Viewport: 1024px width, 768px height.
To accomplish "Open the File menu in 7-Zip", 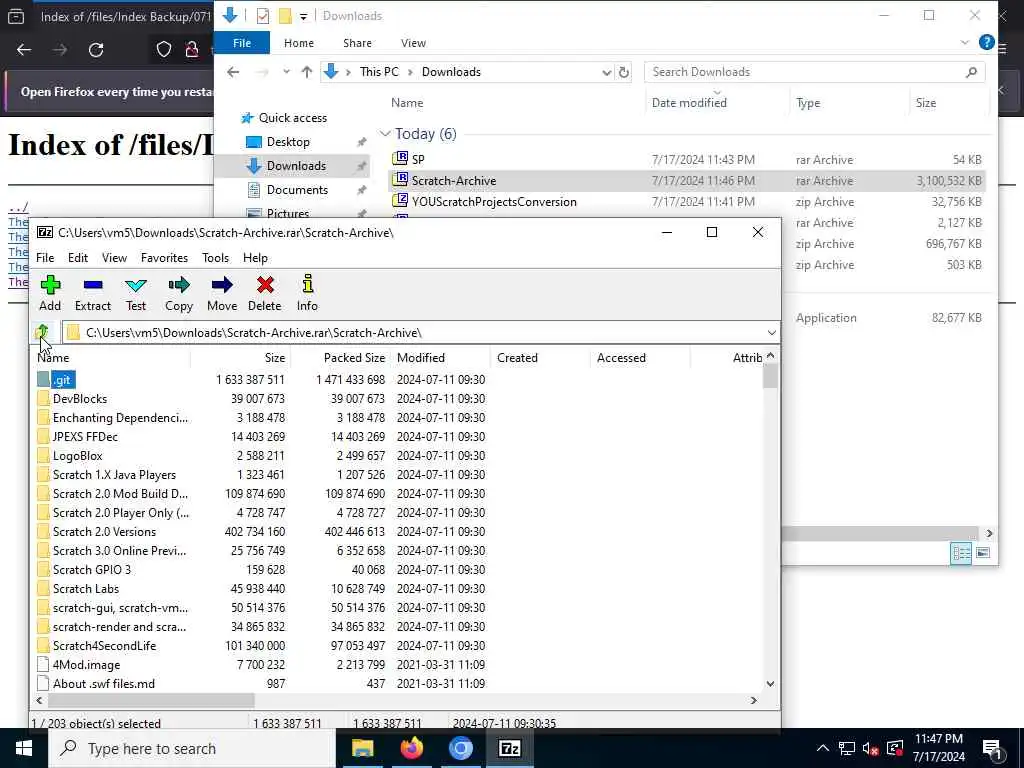I will pyautogui.click(x=45, y=258).
